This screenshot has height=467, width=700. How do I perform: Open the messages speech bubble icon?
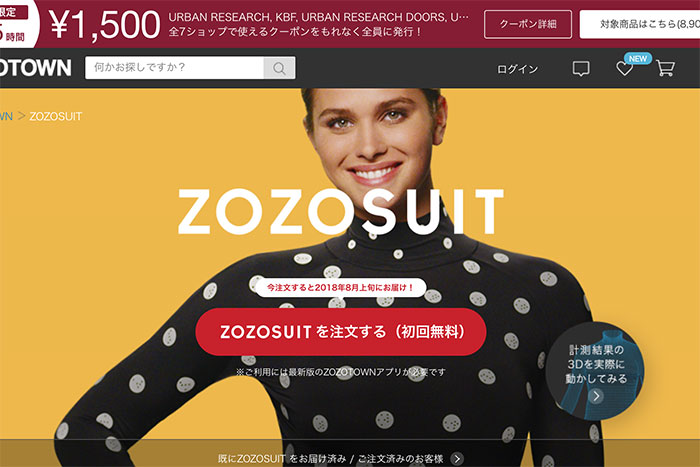[x=581, y=69]
